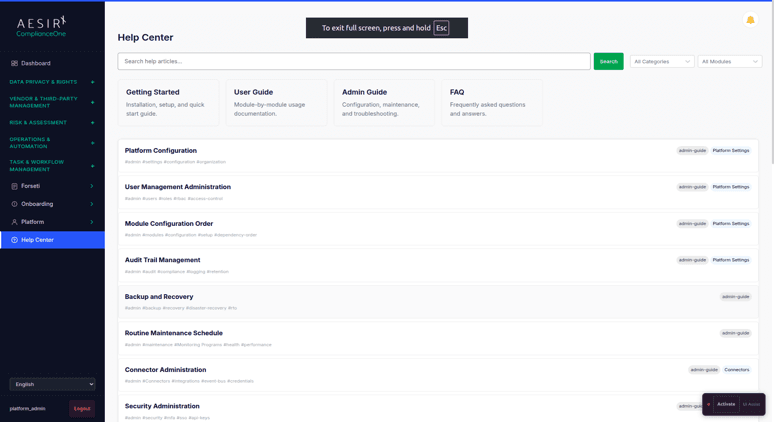The width and height of the screenshot is (774, 422).
Task: Click admin-guide tag on Backup and Recovery
Action: pos(735,297)
